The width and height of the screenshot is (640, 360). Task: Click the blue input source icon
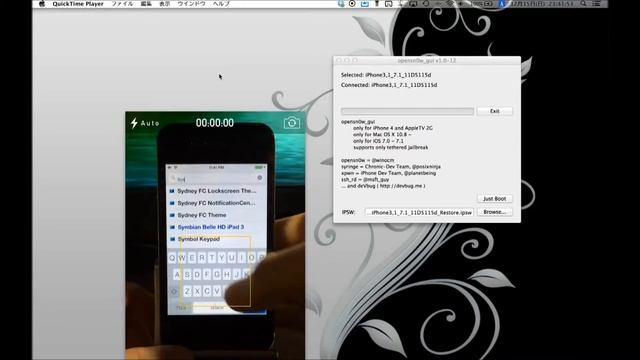tap(502, 4)
